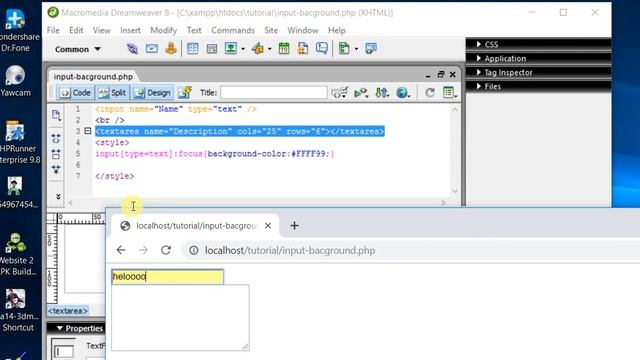Click the Preview in Browser globe icon
Screen dimensions: 640x360
point(403,93)
